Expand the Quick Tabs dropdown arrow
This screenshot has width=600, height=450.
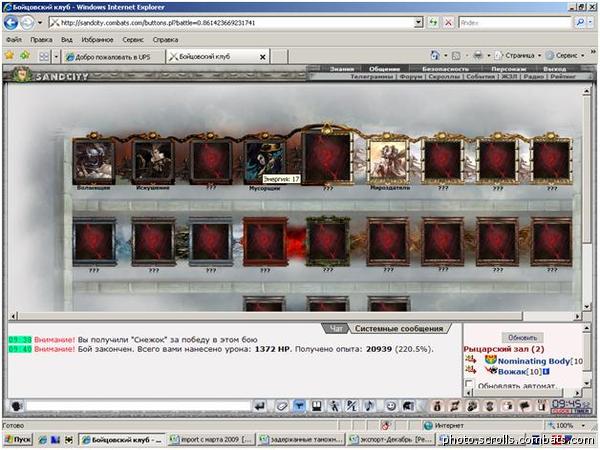click(56, 57)
